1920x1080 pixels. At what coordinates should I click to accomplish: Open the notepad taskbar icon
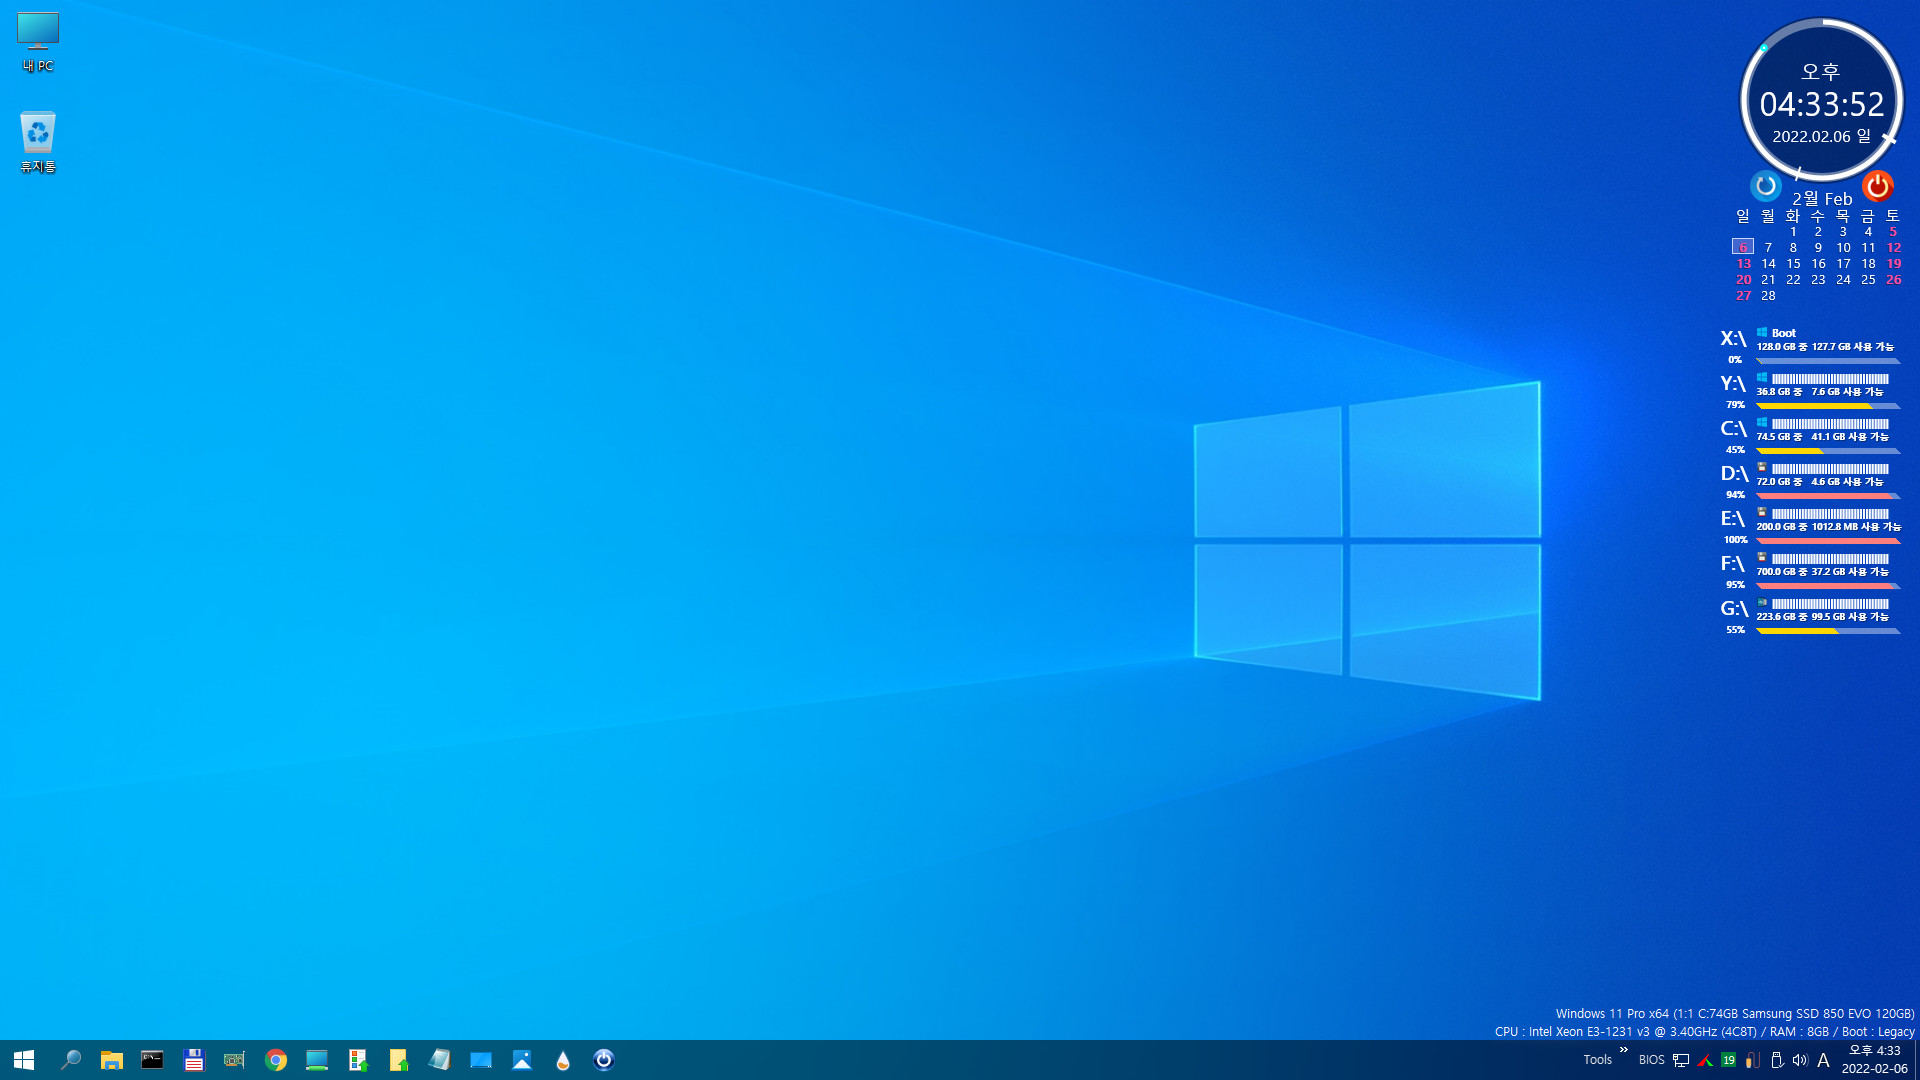pos(440,1060)
